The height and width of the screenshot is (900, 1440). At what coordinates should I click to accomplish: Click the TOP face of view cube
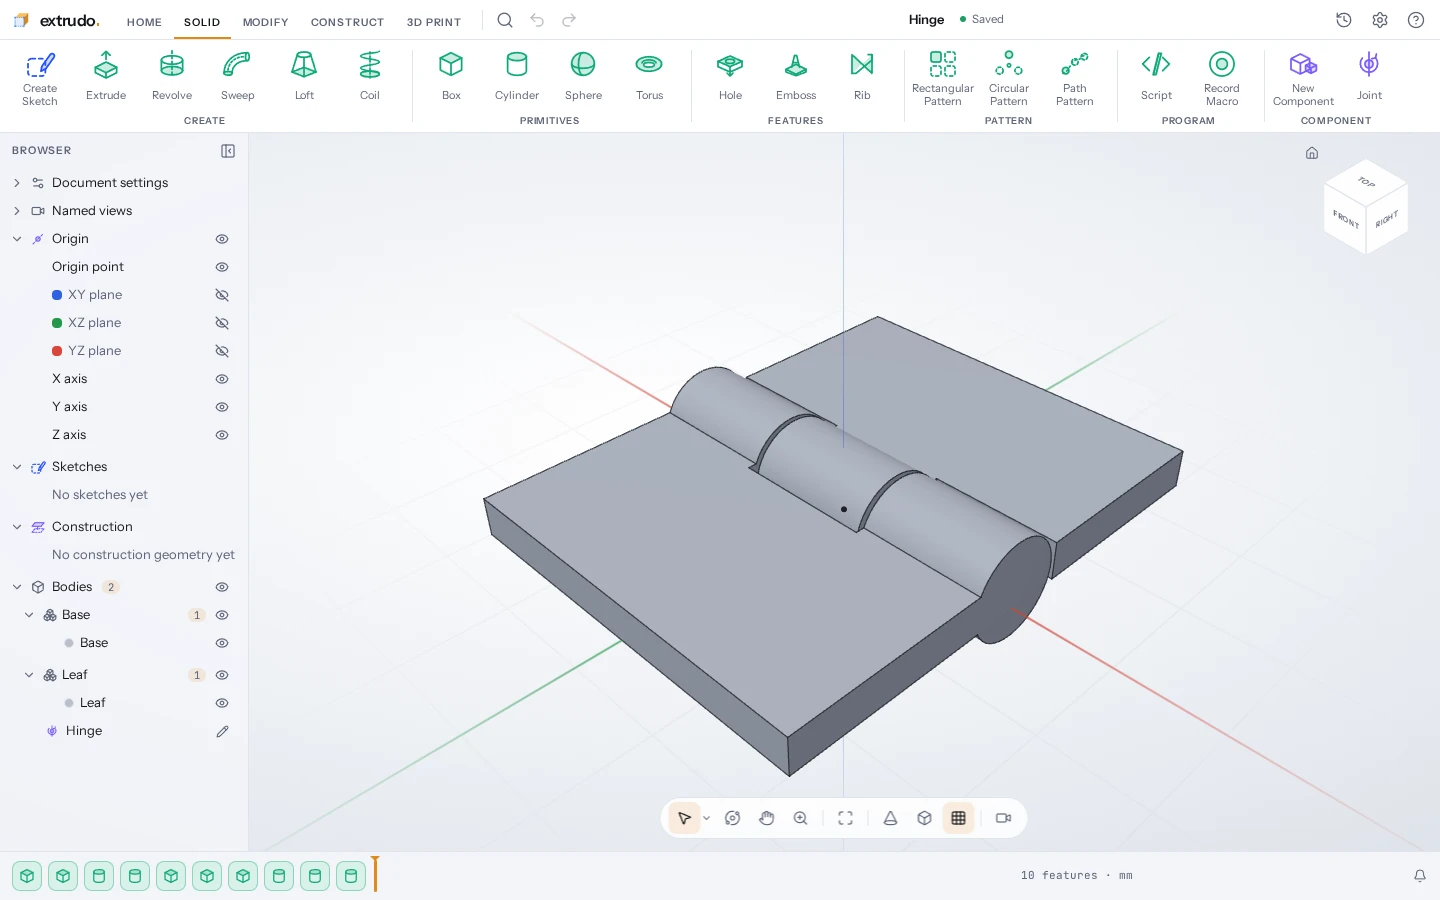pos(1366,182)
